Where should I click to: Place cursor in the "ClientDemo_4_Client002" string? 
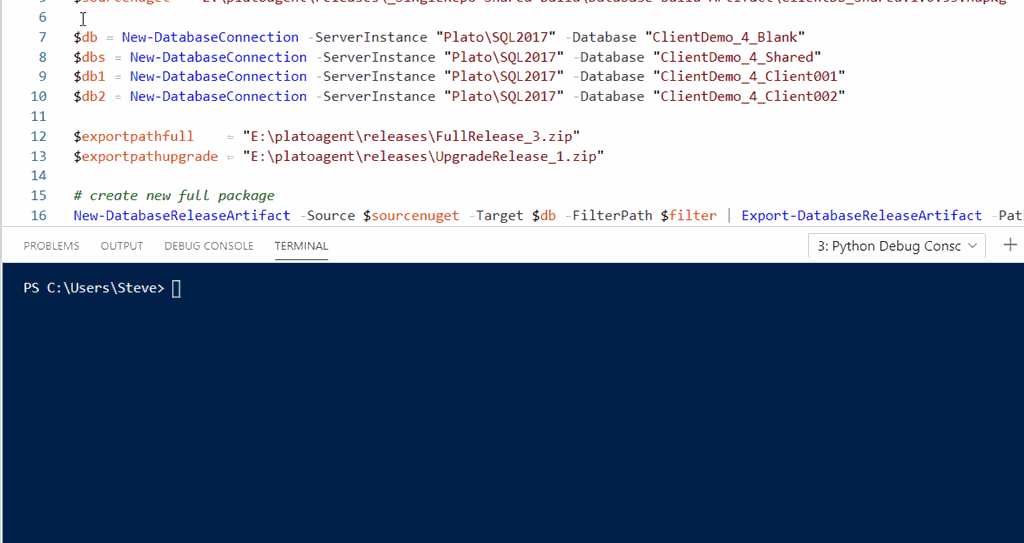pyautogui.click(x=749, y=96)
